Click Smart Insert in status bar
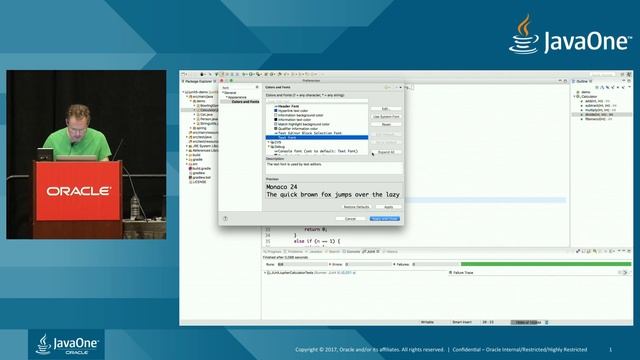 462,322
